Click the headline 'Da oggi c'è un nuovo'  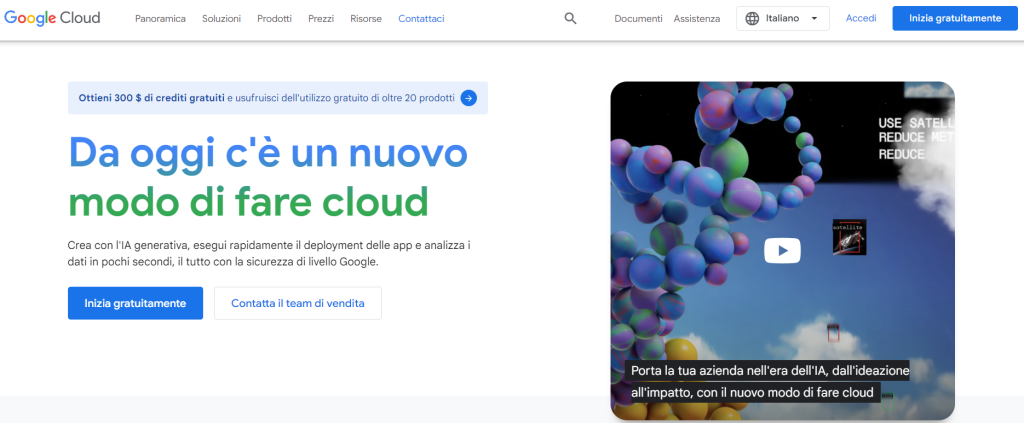[268, 152]
